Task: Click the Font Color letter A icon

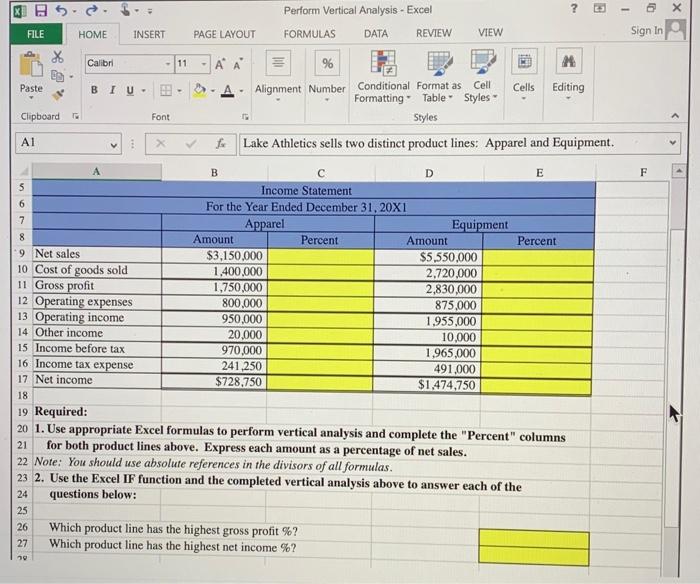Action: click(x=228, y=91)
